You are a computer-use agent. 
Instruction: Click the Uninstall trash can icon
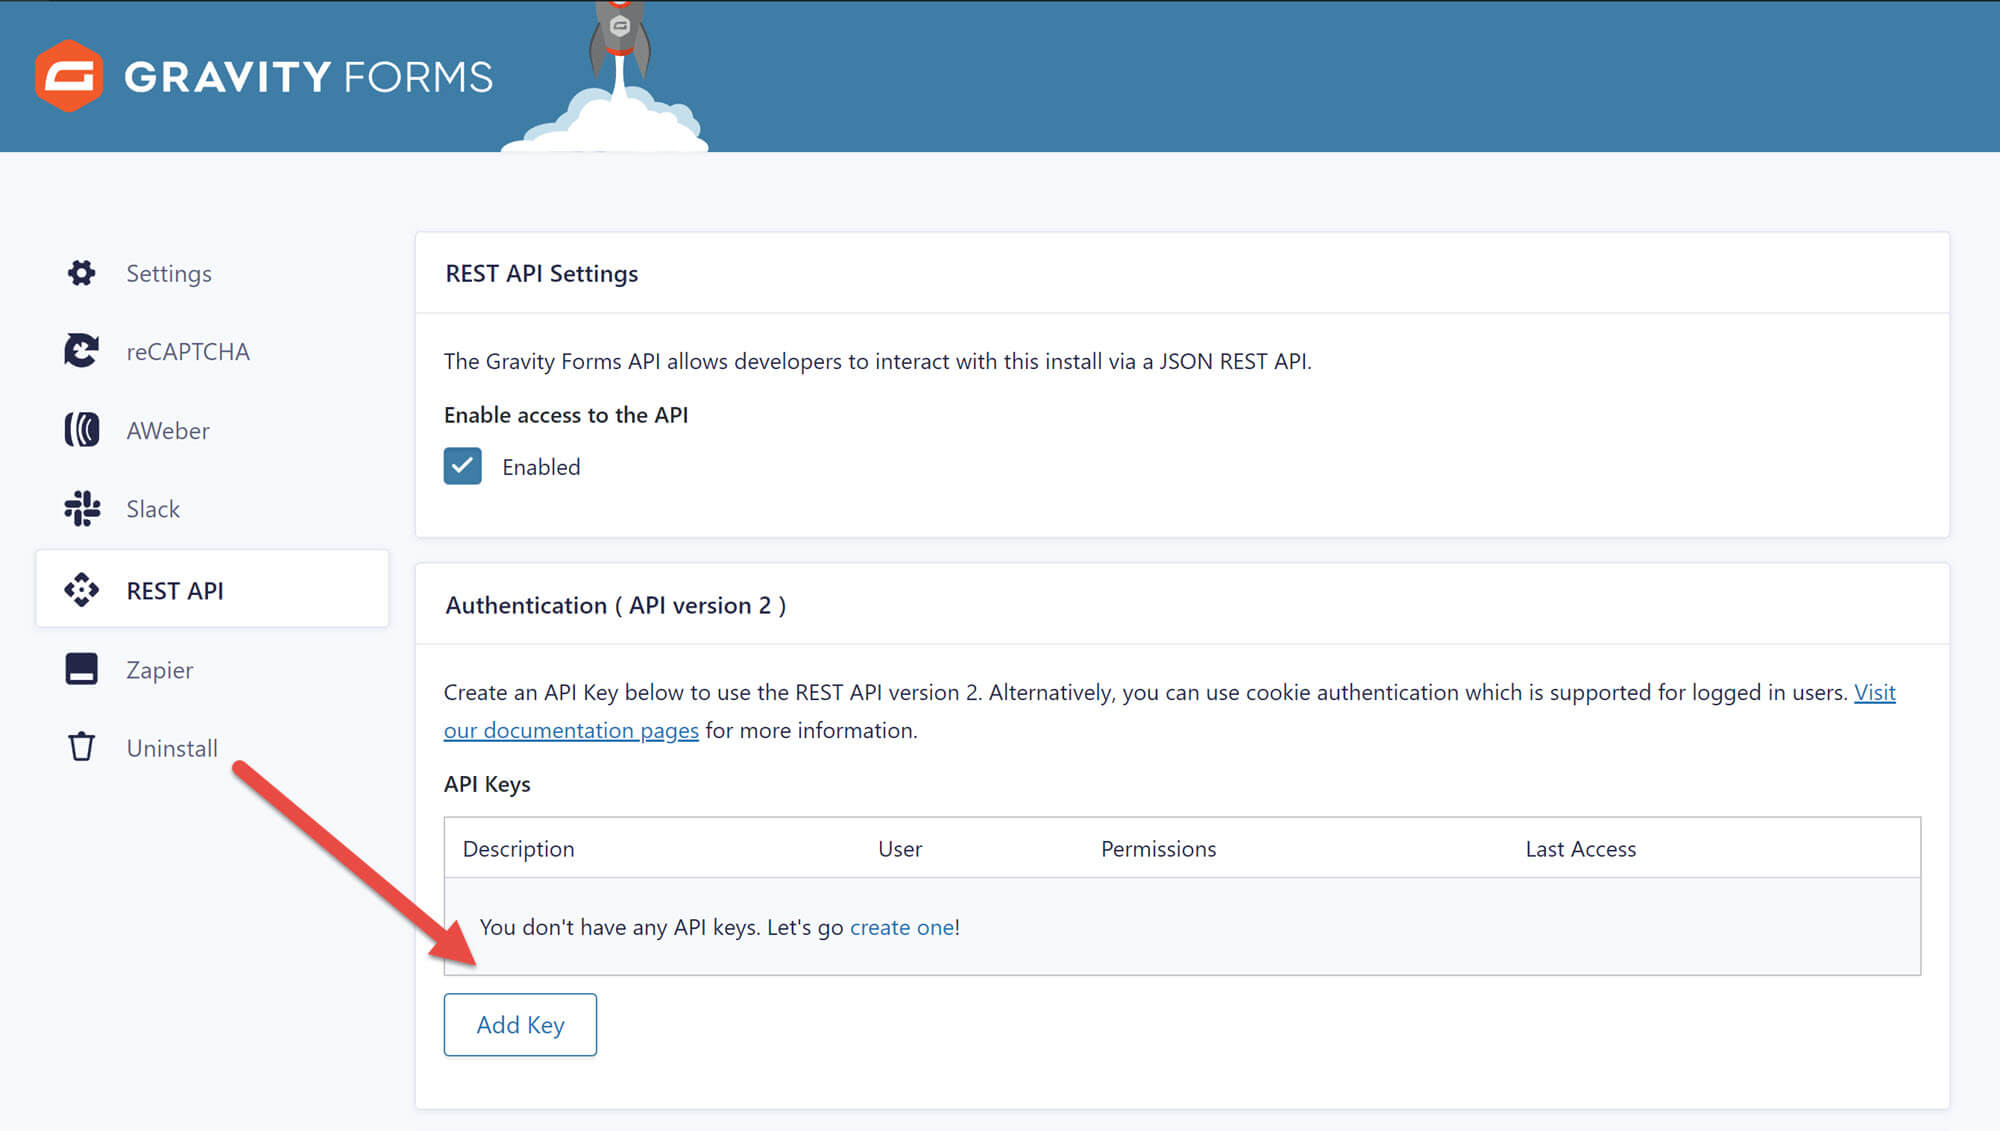click(81, 747)
